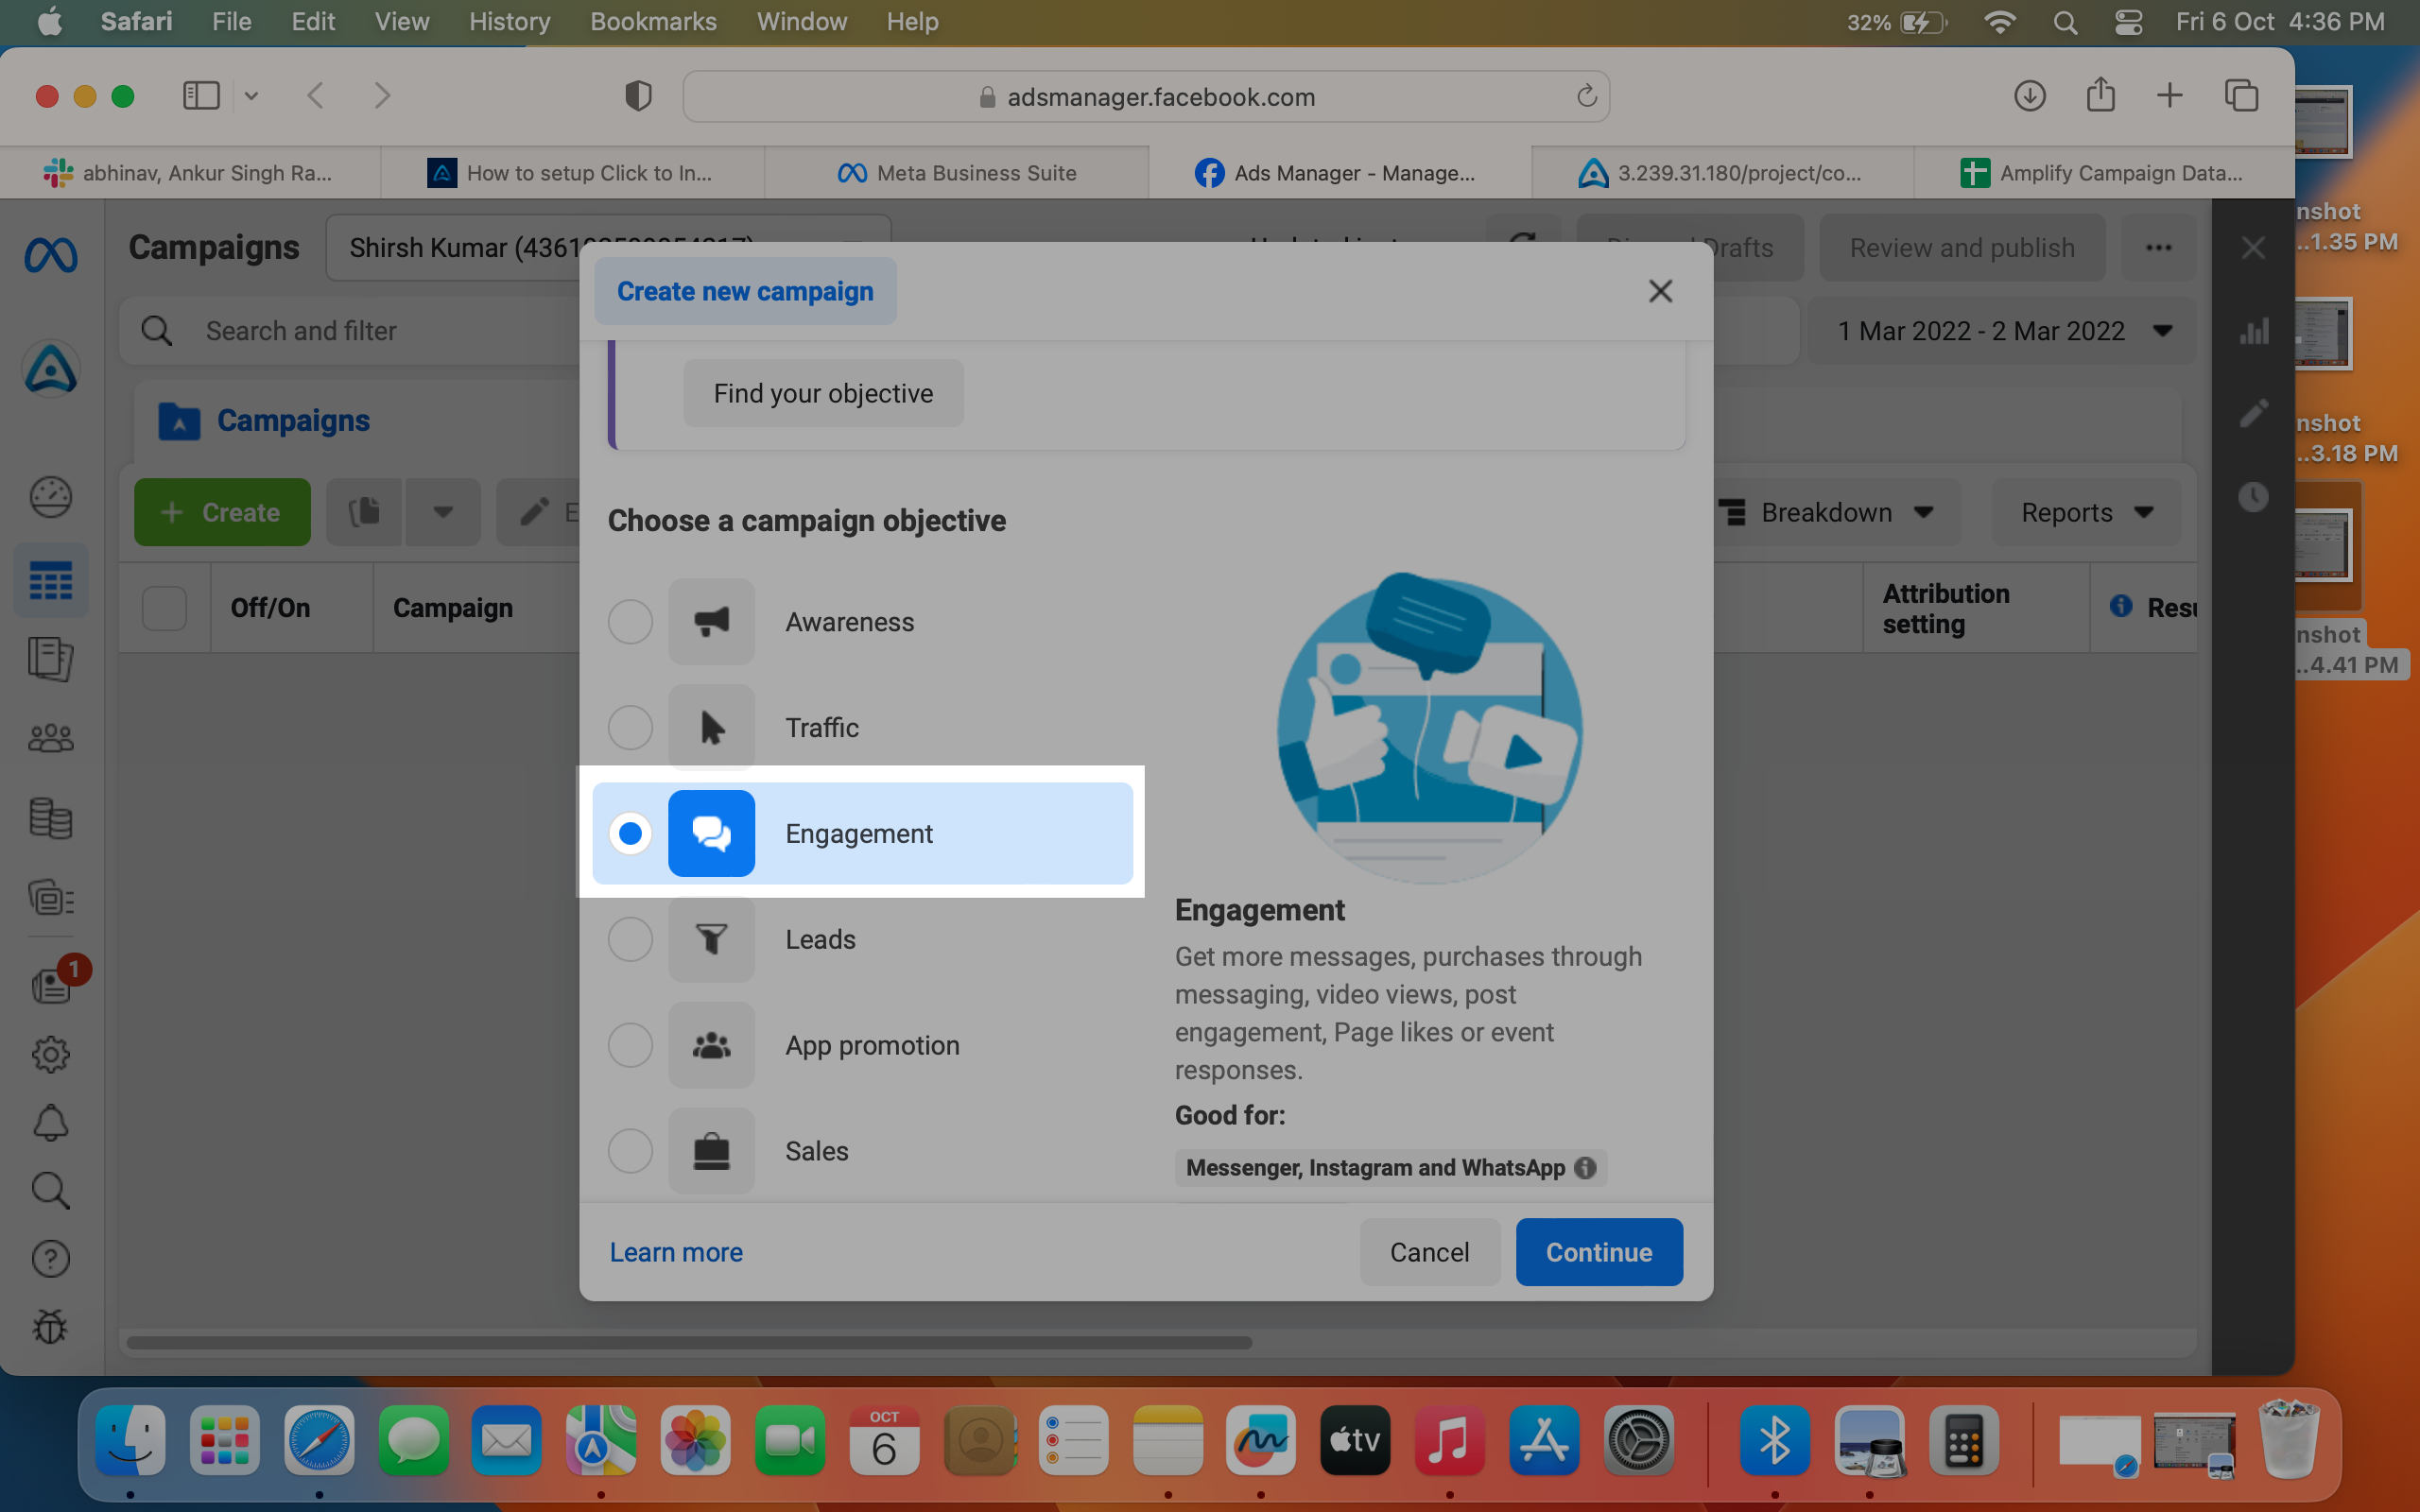Click the Continue button
This screenshot has width=2420, height=1512.
click(1598, 1252)
